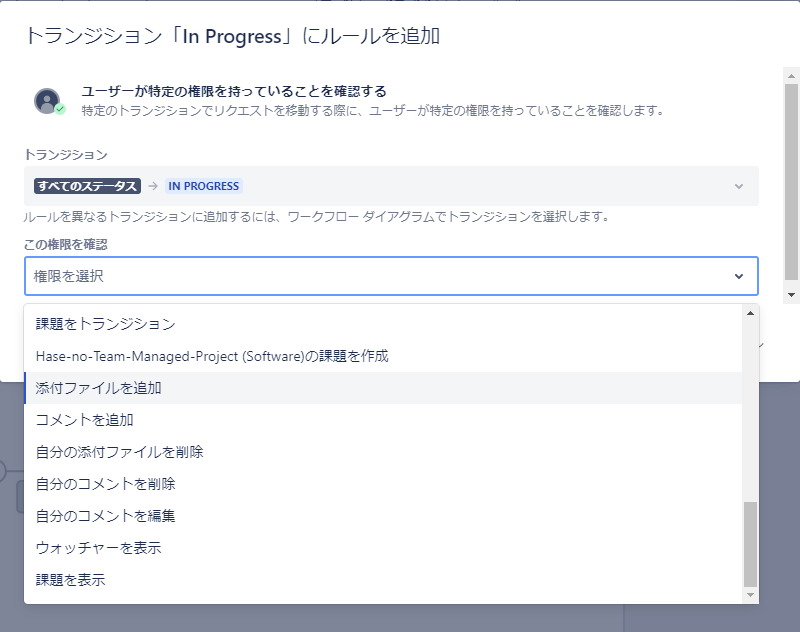
Task: Choose Hase-no-Team-Managed-Project の課題を作成 option
Action: (x=383, y=356)
